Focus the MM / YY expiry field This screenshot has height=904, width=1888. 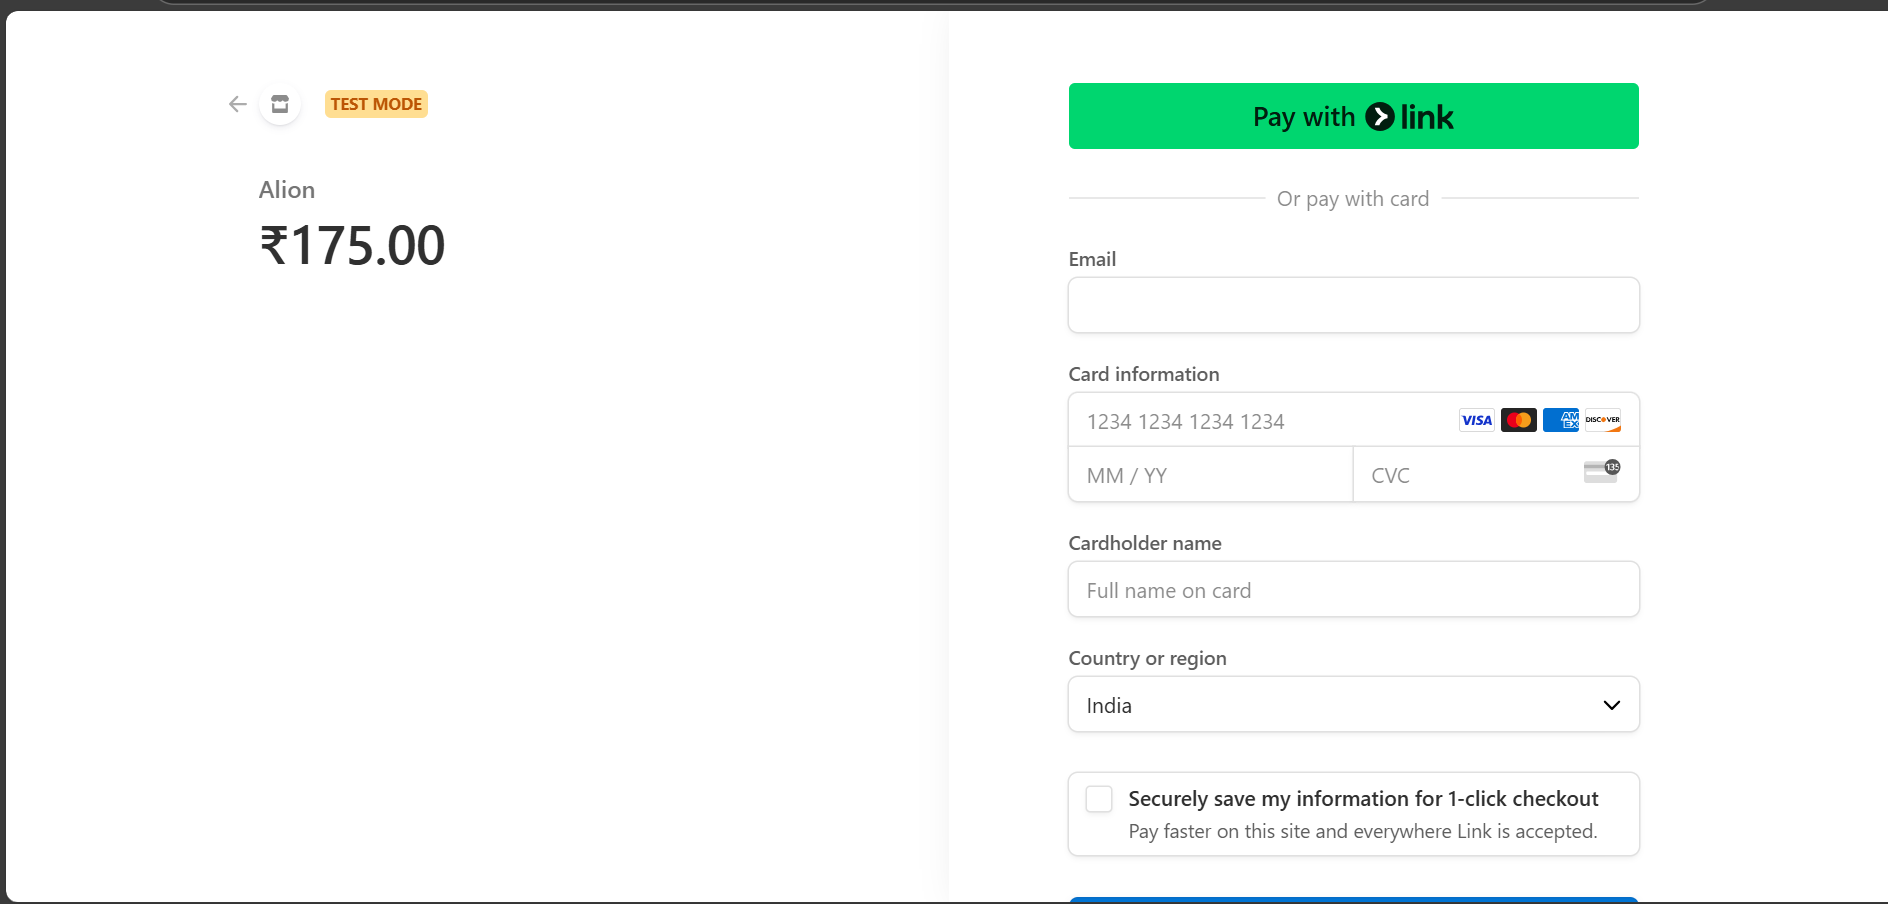pos(1211,475)
